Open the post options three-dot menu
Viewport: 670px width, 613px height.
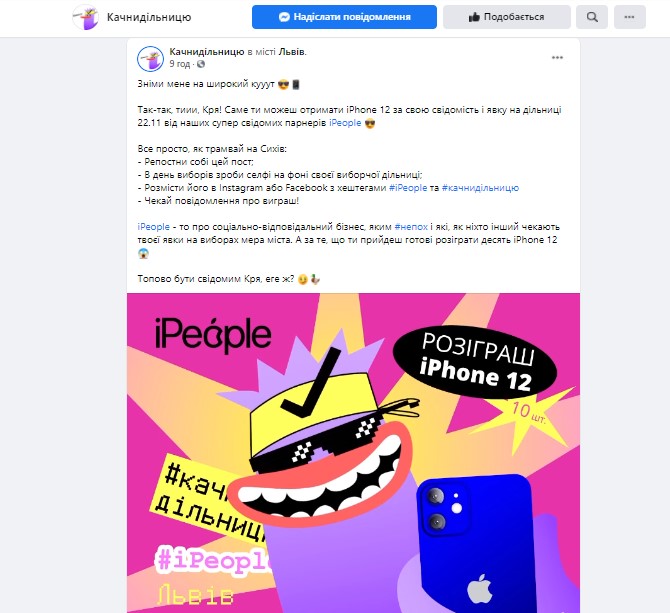[557, 58]
